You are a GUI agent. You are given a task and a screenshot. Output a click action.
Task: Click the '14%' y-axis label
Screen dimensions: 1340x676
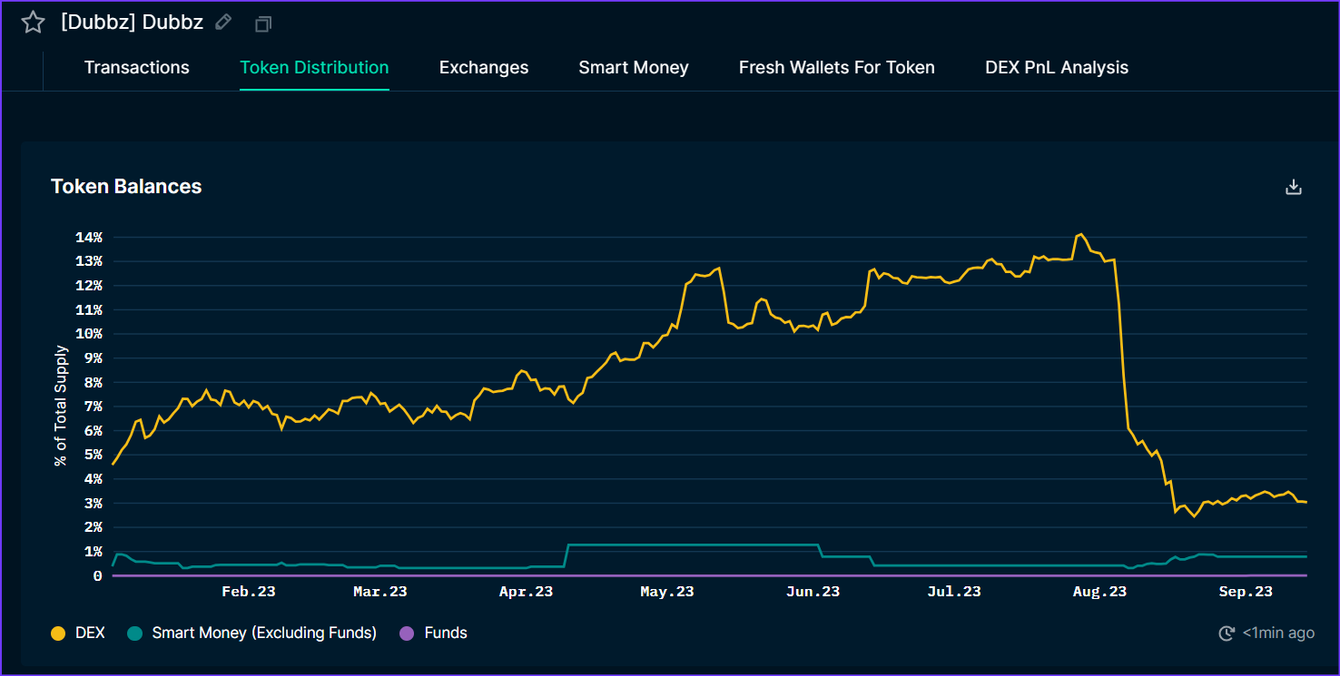pyautogui.click(x=88, y=237)
